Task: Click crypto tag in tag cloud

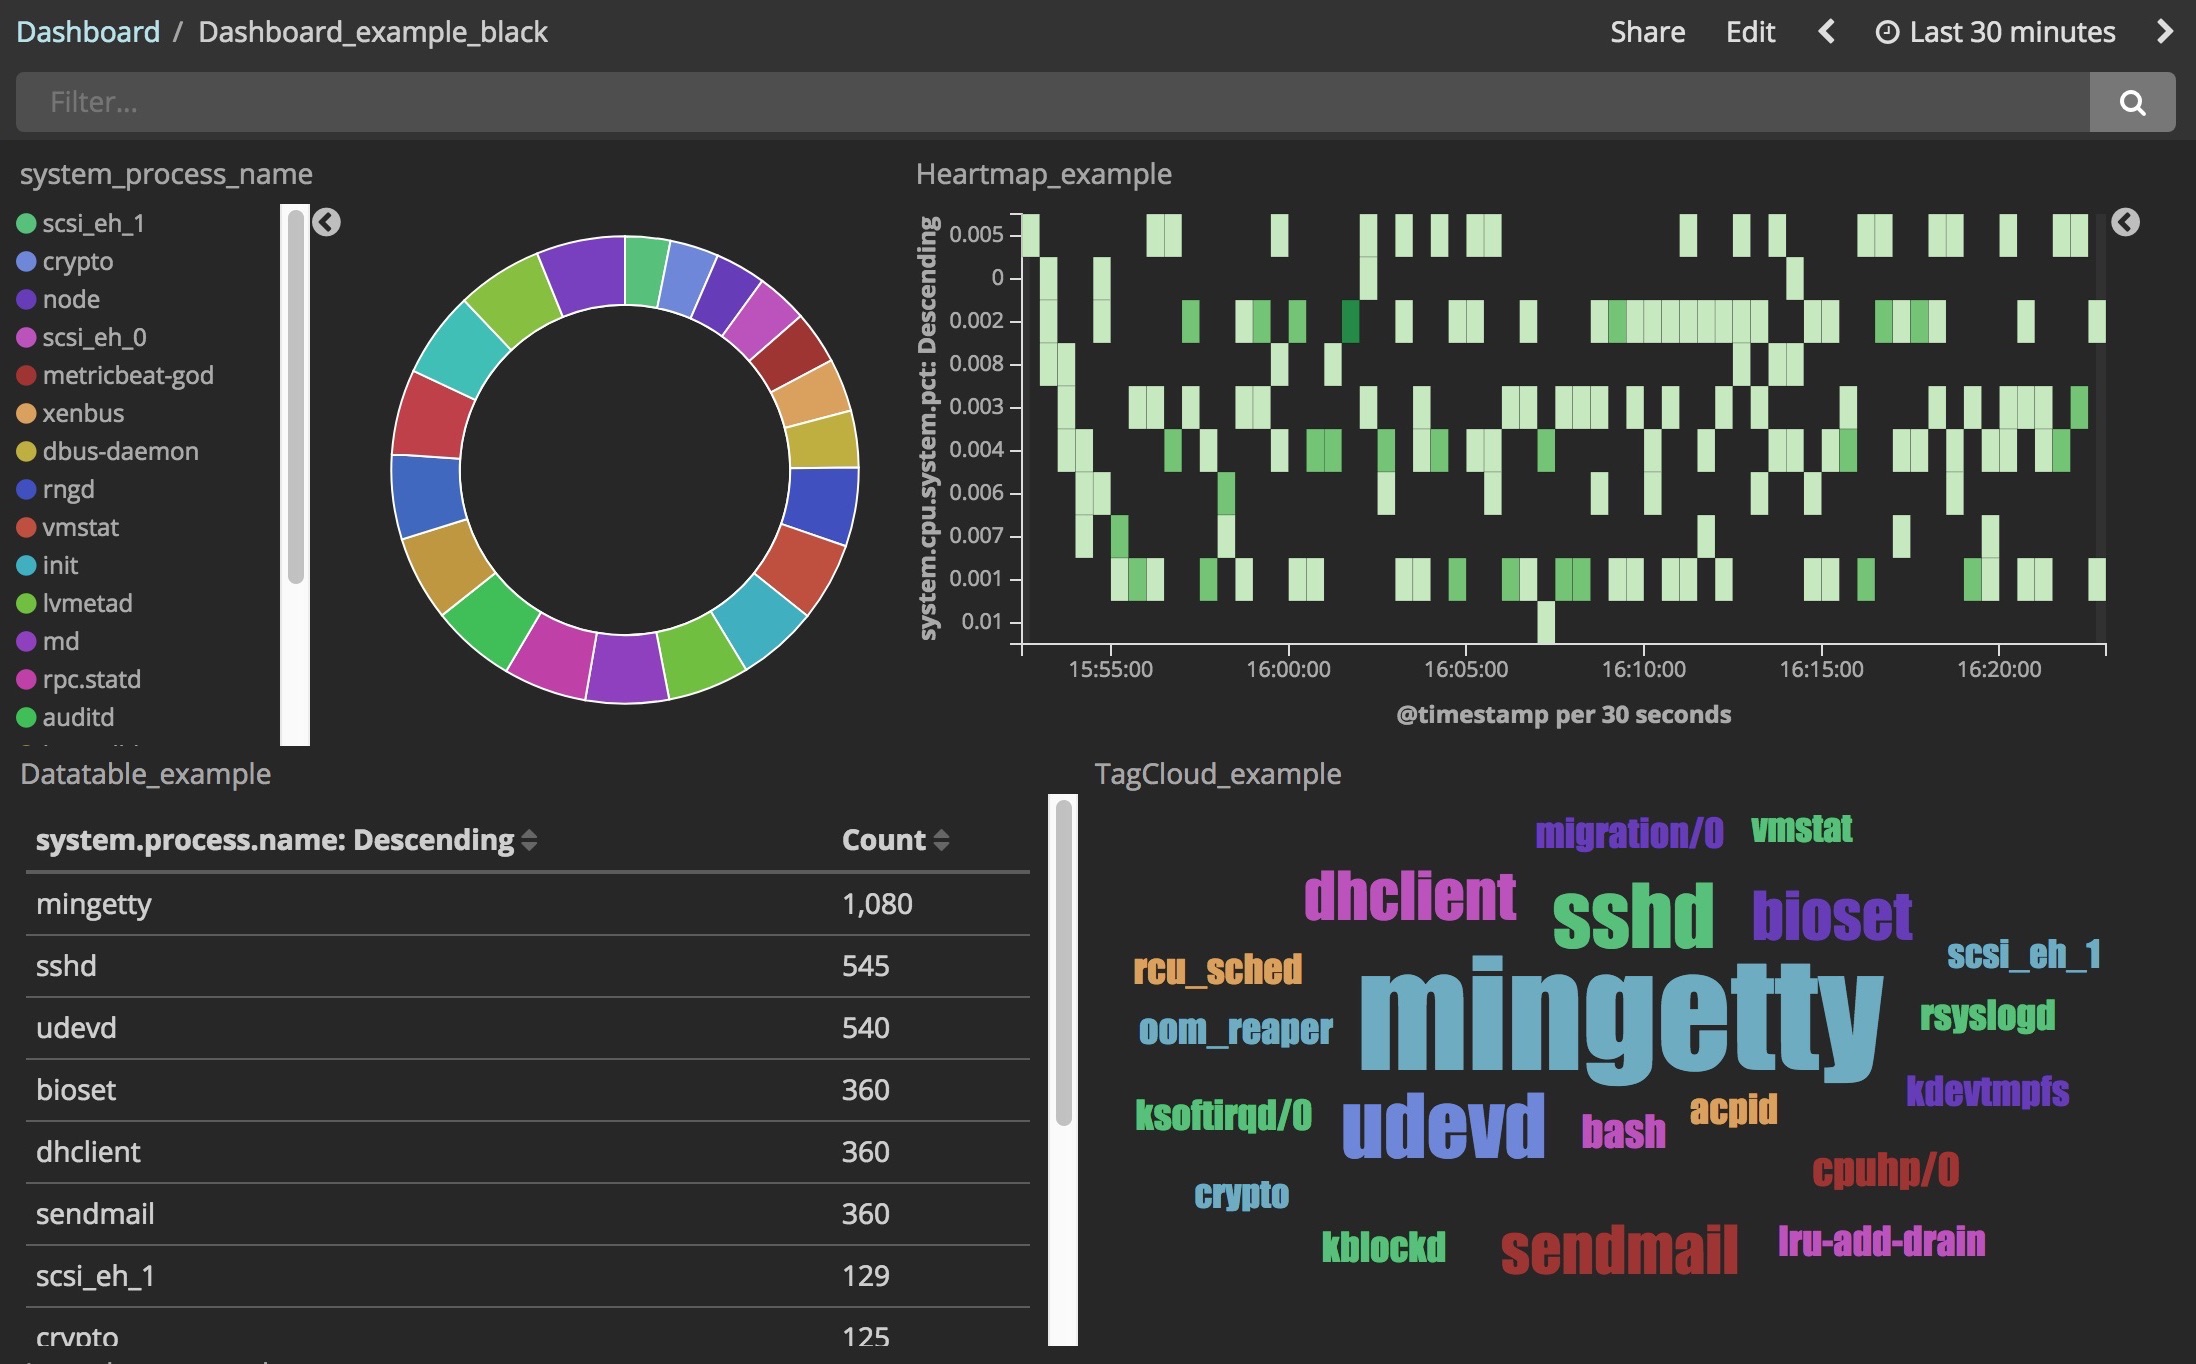Action: coord(1241,1195)
